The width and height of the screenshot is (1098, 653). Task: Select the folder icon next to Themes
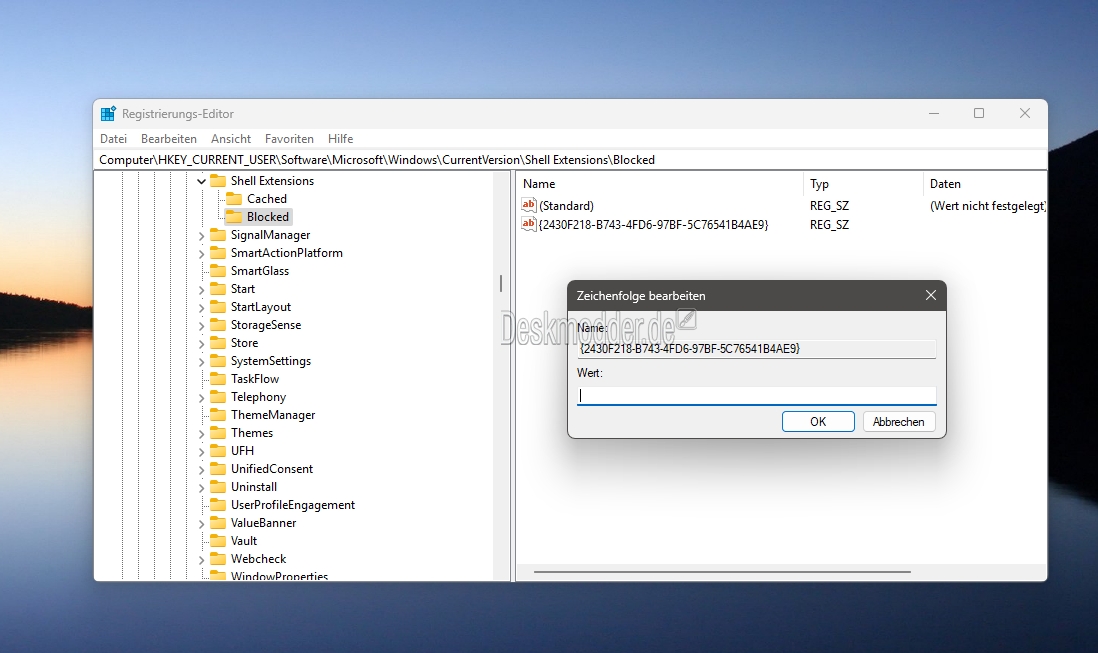click(x=218, y=433)
